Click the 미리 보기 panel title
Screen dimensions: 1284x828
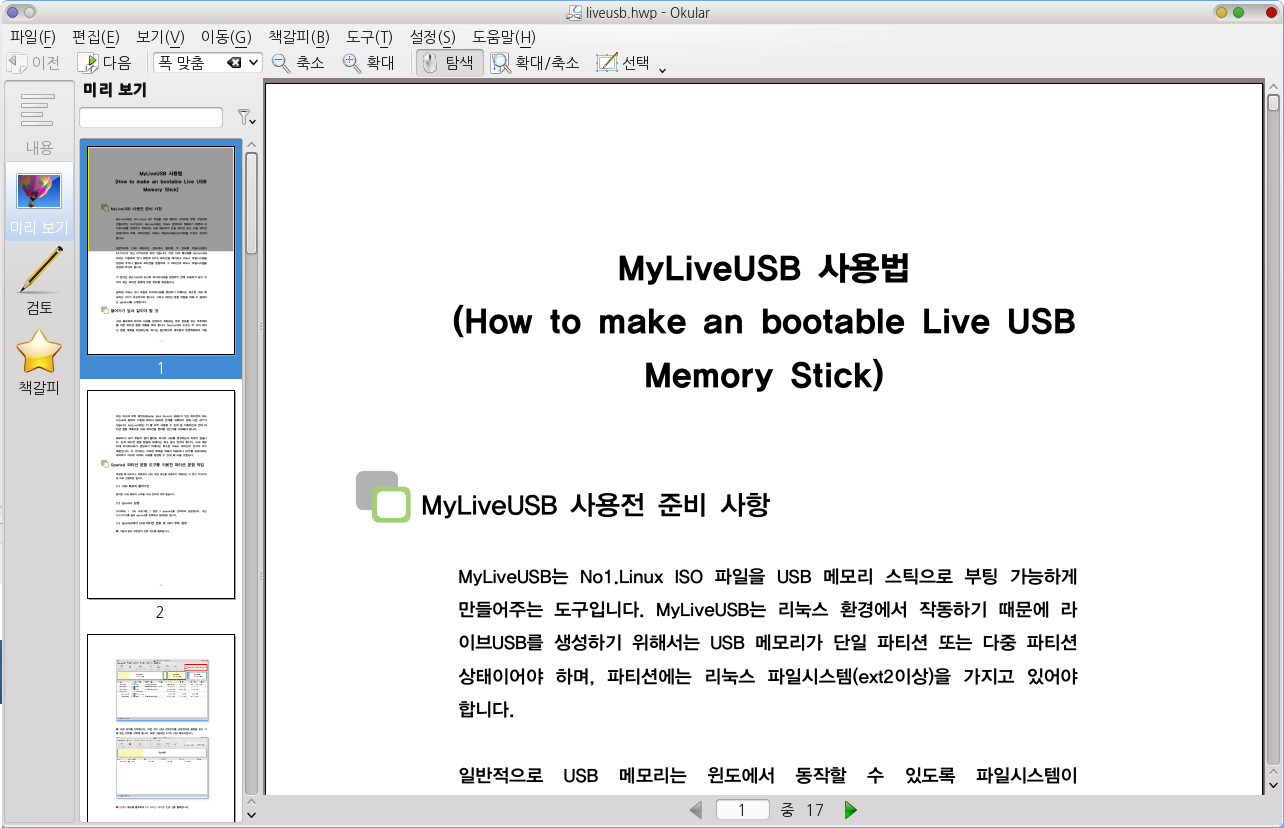pos(115,90)
